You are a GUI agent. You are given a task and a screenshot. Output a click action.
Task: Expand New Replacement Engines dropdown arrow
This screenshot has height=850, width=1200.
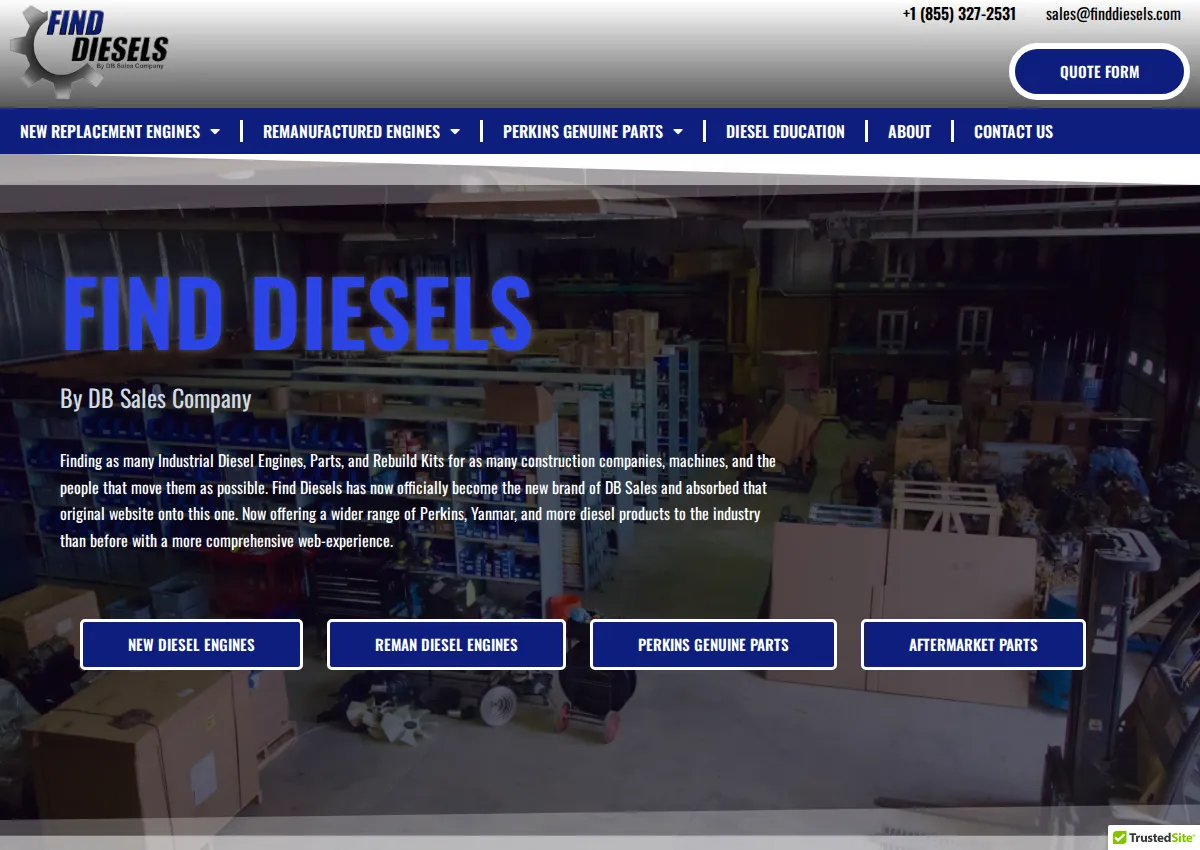point(215,132)
